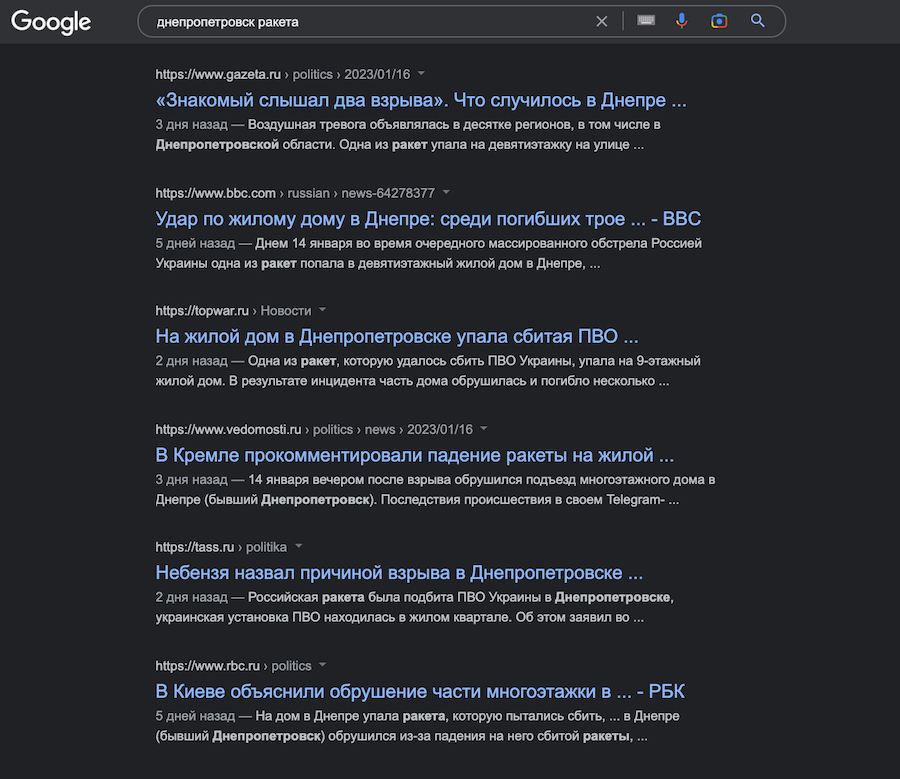Click the magnifying glass search button
Image resolution: width=900 pixels, height=779 pixels.
coord(757,21)
